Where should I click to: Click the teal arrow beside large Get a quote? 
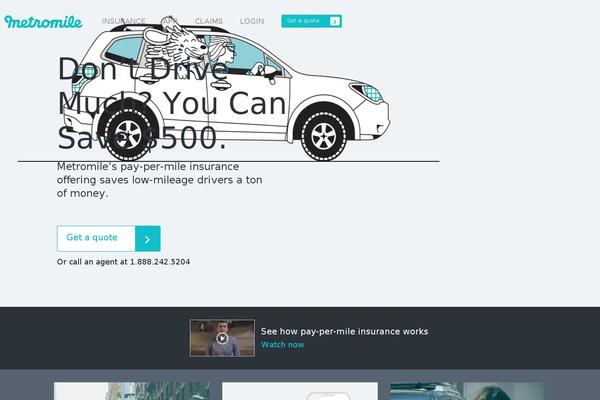point(148,239)
